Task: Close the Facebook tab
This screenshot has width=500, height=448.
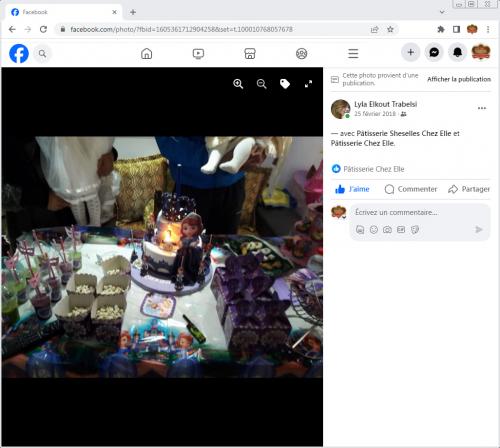Action: coord(114,12)
